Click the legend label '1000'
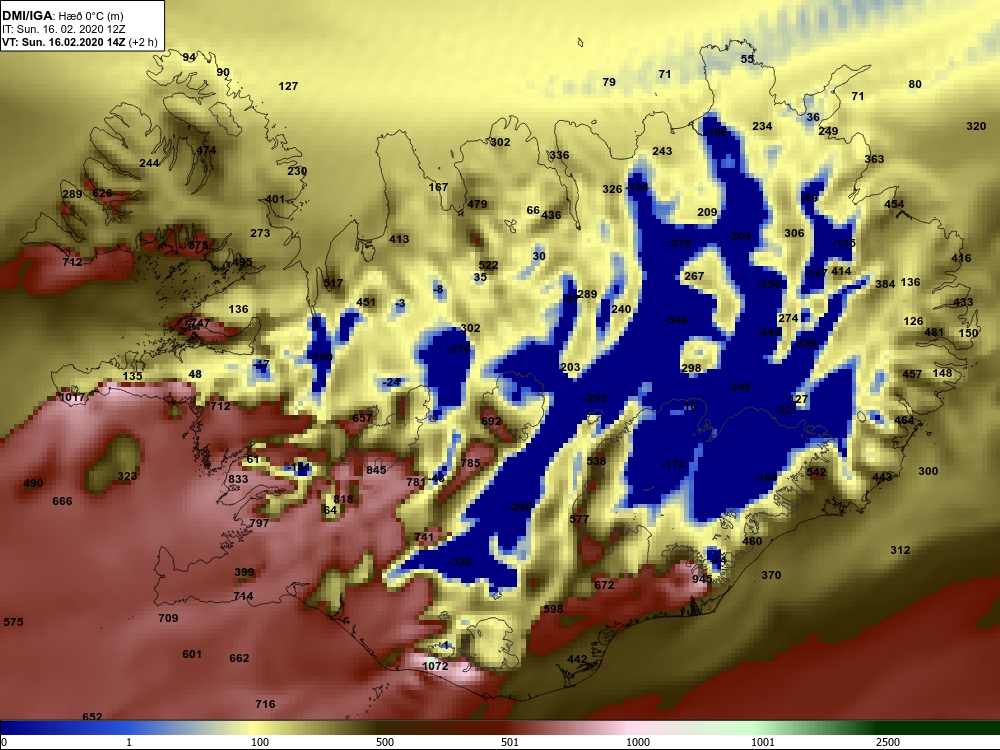The width and height of the screenshot is (1000, 750). point(638,742)
